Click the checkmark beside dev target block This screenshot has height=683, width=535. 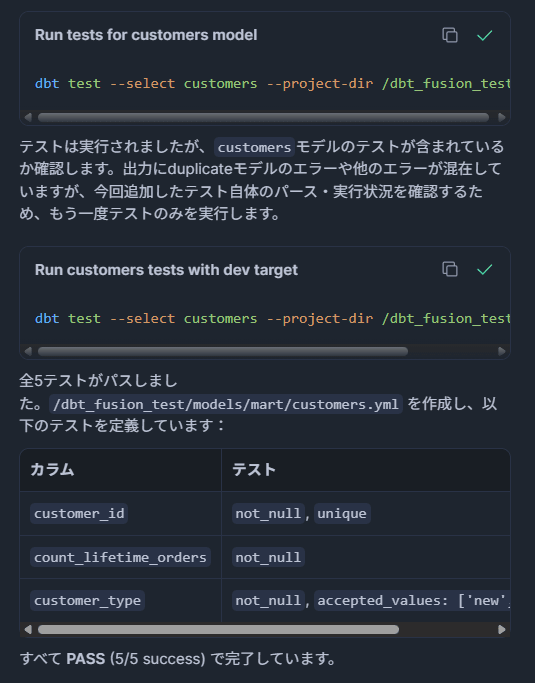pyautogui.click(x=484, y=269)
